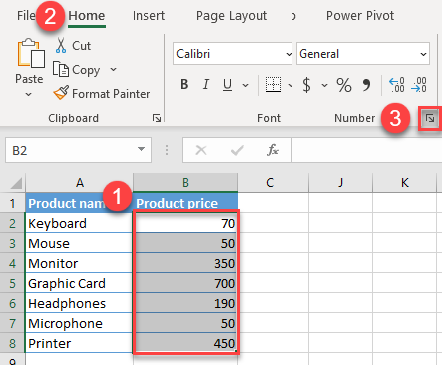Image resolution: width=442 pixels, height=365 pixels.
Task: Select column K header
Action: (x=404, y=183)
